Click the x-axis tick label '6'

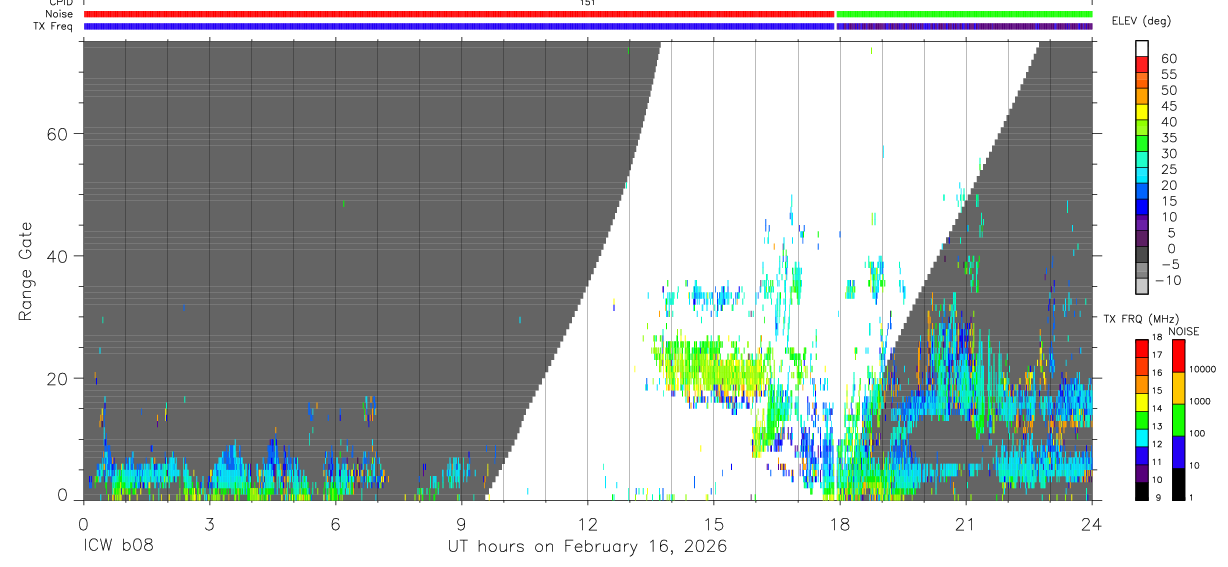[335, 524]
